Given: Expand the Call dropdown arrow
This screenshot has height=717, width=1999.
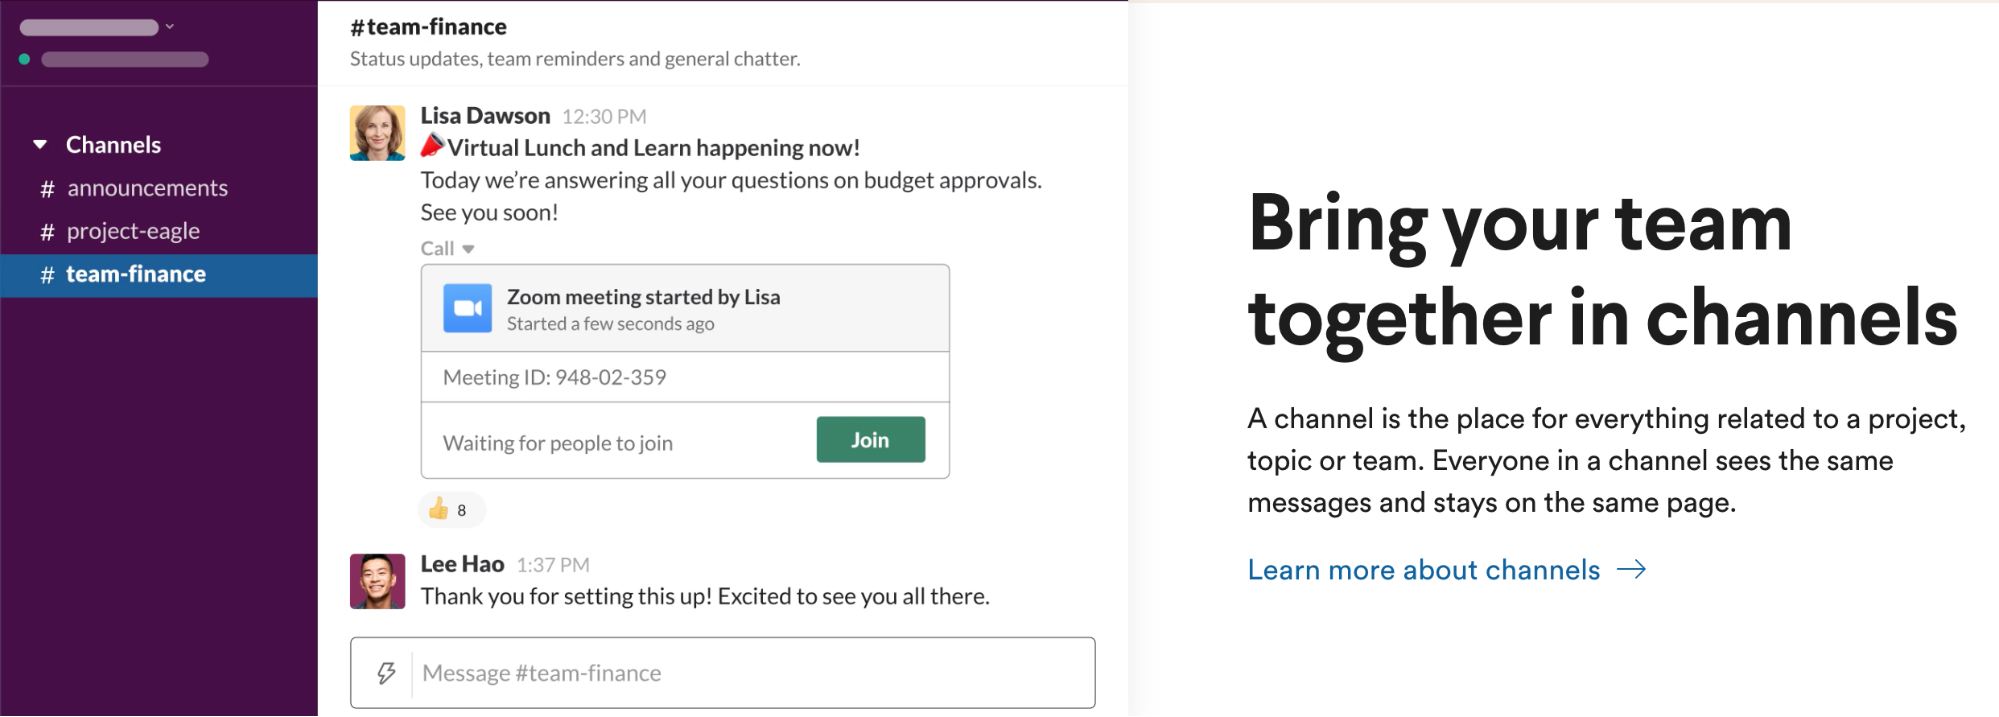Looking at the screenshot, I should coord(468,249).
